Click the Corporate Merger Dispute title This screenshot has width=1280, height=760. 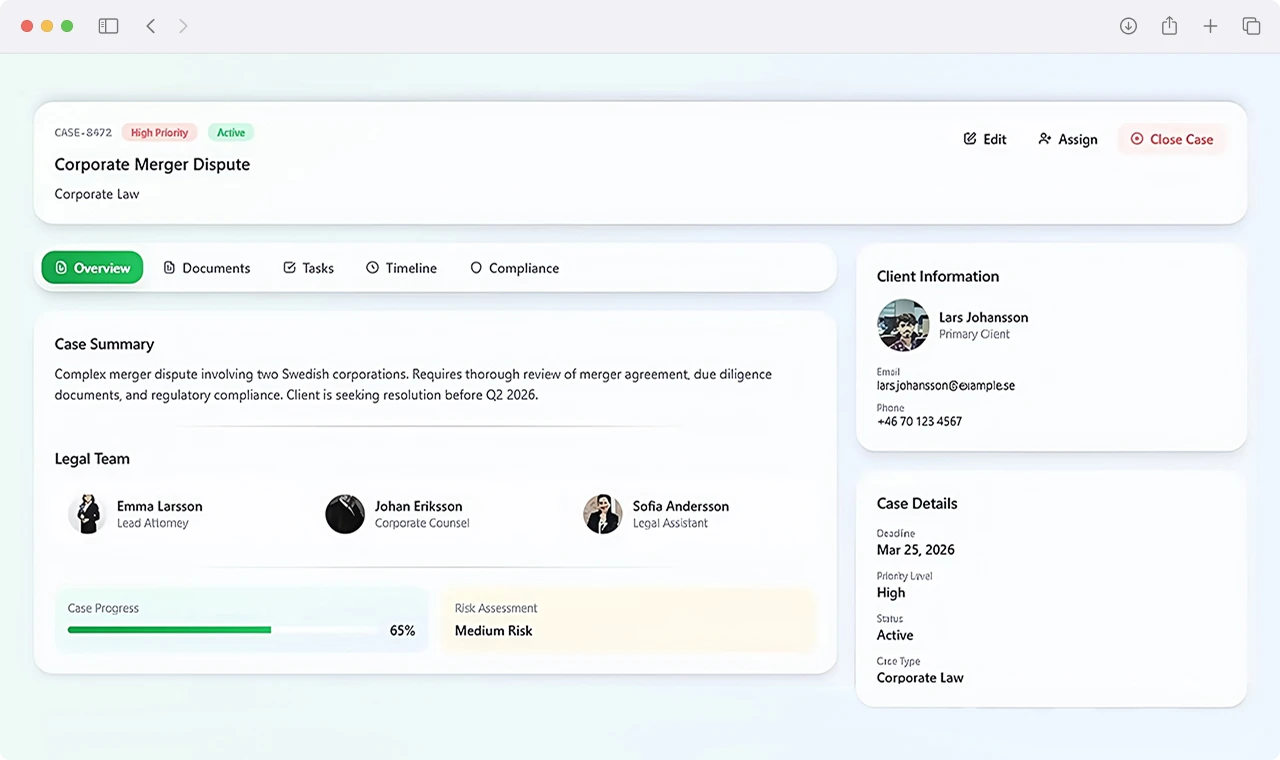coord(152,164)
